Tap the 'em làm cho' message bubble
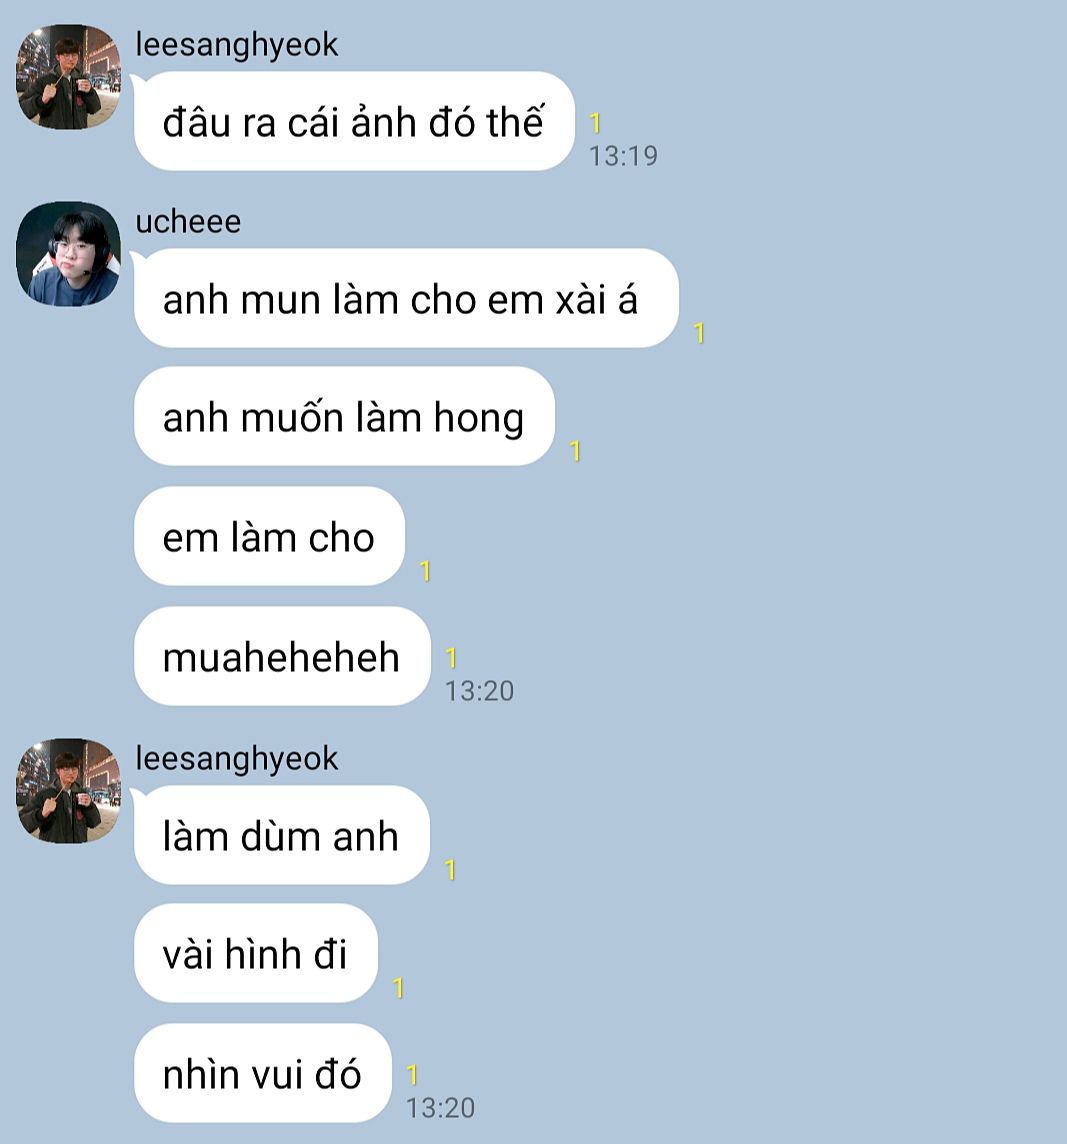Screen dimensions: 1067x1144 [x=269, y=536]
